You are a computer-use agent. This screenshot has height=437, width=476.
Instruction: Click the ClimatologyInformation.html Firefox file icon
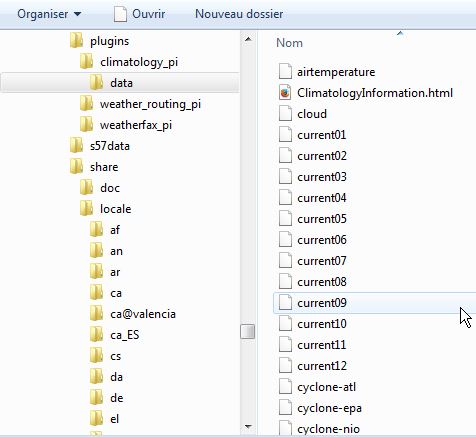285,93
